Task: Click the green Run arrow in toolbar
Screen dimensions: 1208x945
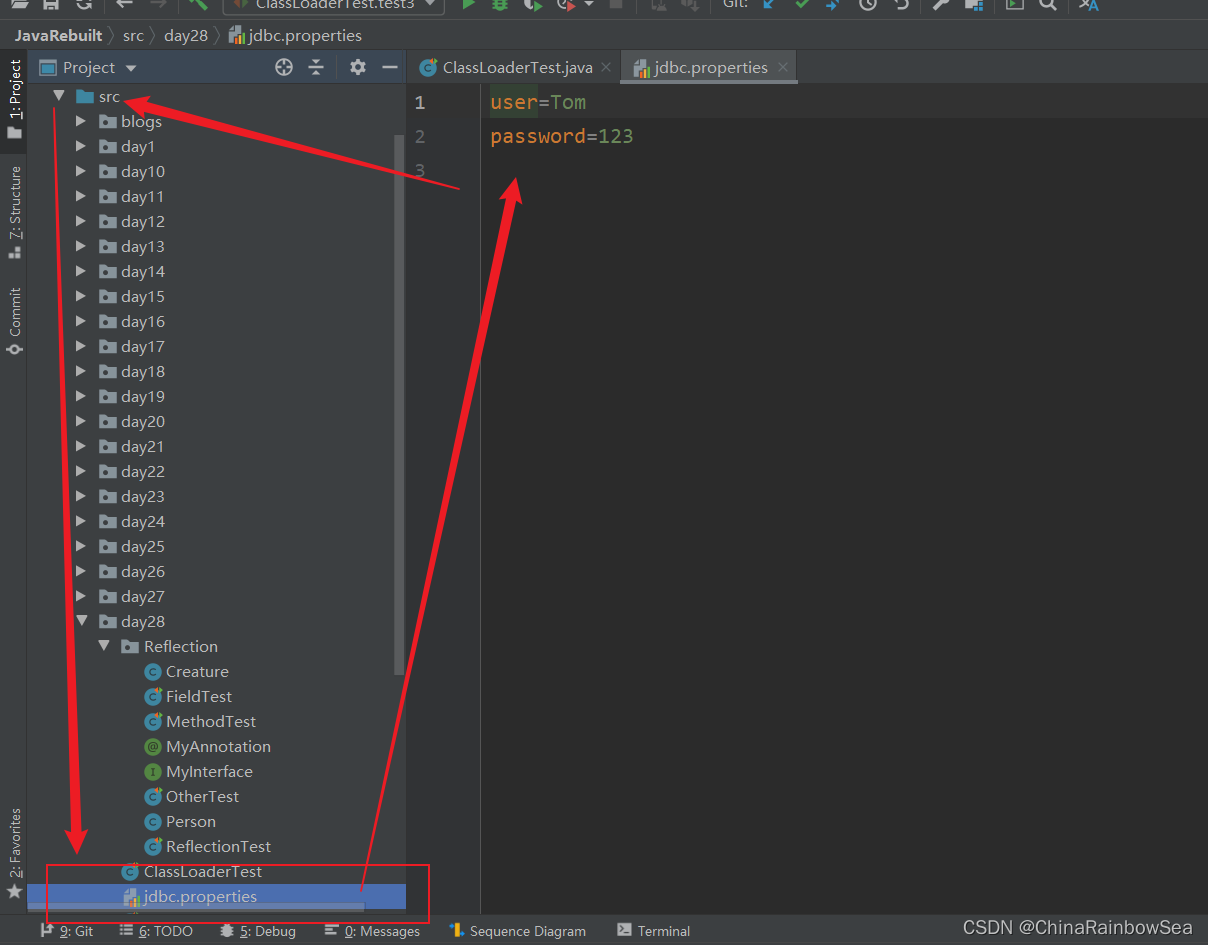Action: [468, 5]
